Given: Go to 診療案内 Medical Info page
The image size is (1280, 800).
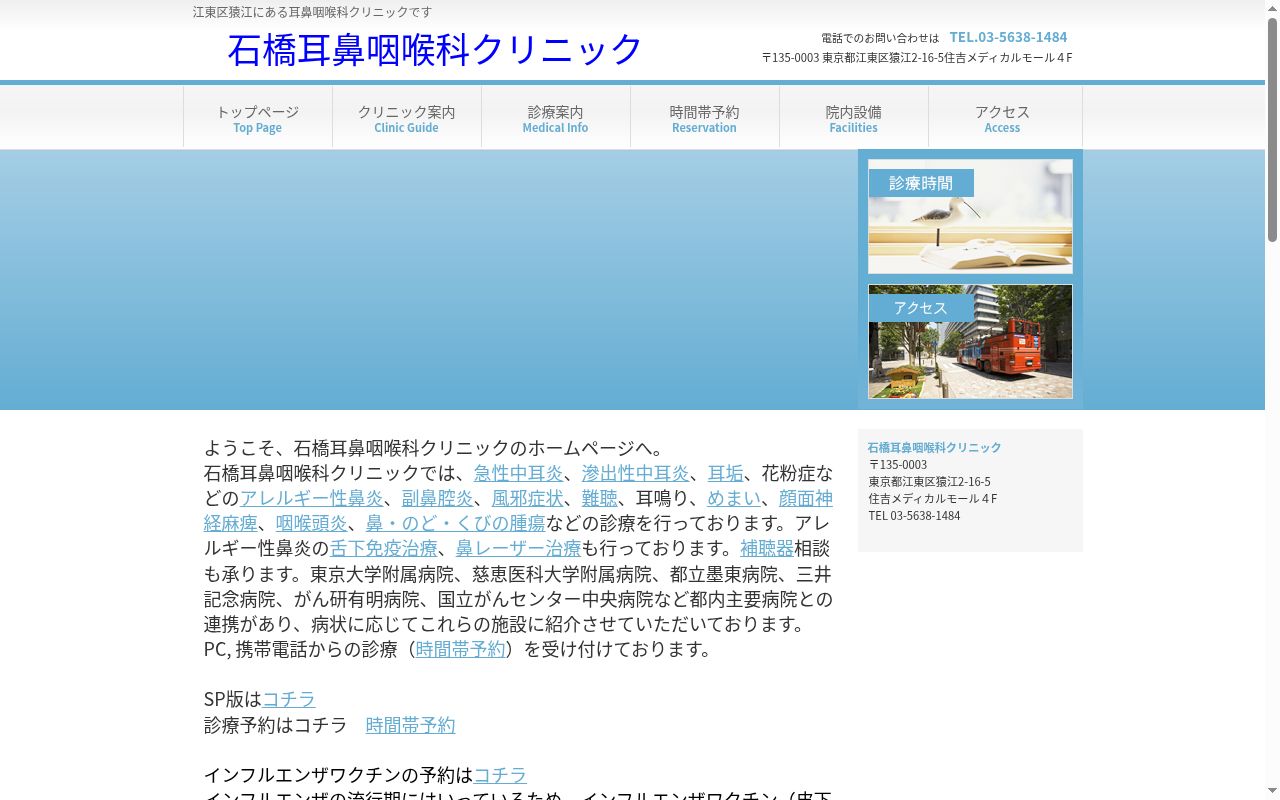Looking at the screenshot, I should point(556,117).
